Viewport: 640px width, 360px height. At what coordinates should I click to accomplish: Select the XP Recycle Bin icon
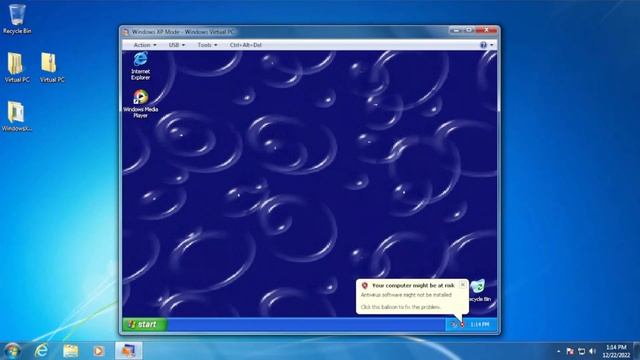click(479, 291)
